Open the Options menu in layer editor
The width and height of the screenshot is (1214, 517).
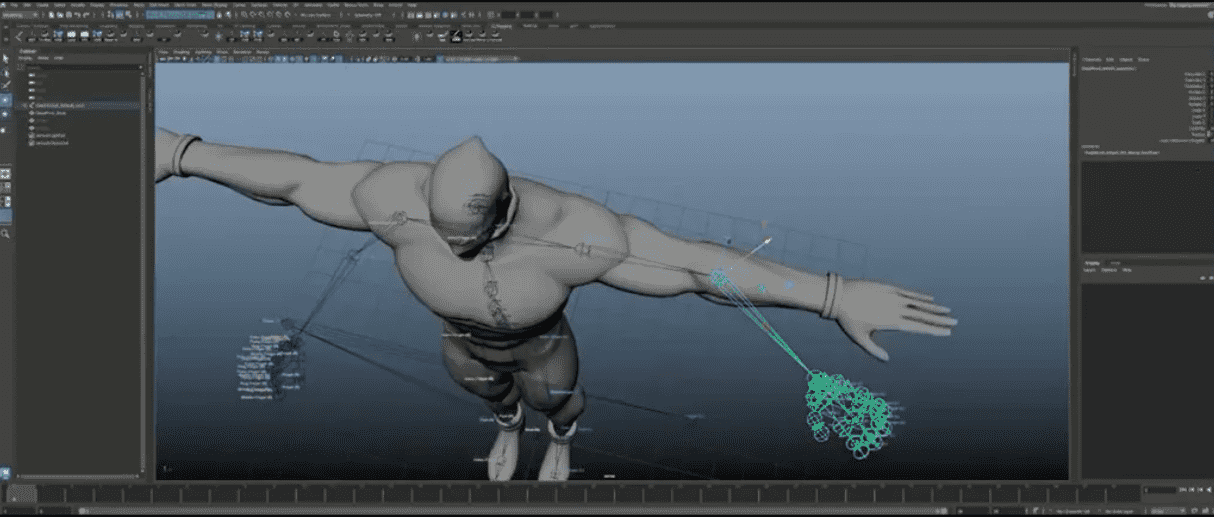[1108, 270]
